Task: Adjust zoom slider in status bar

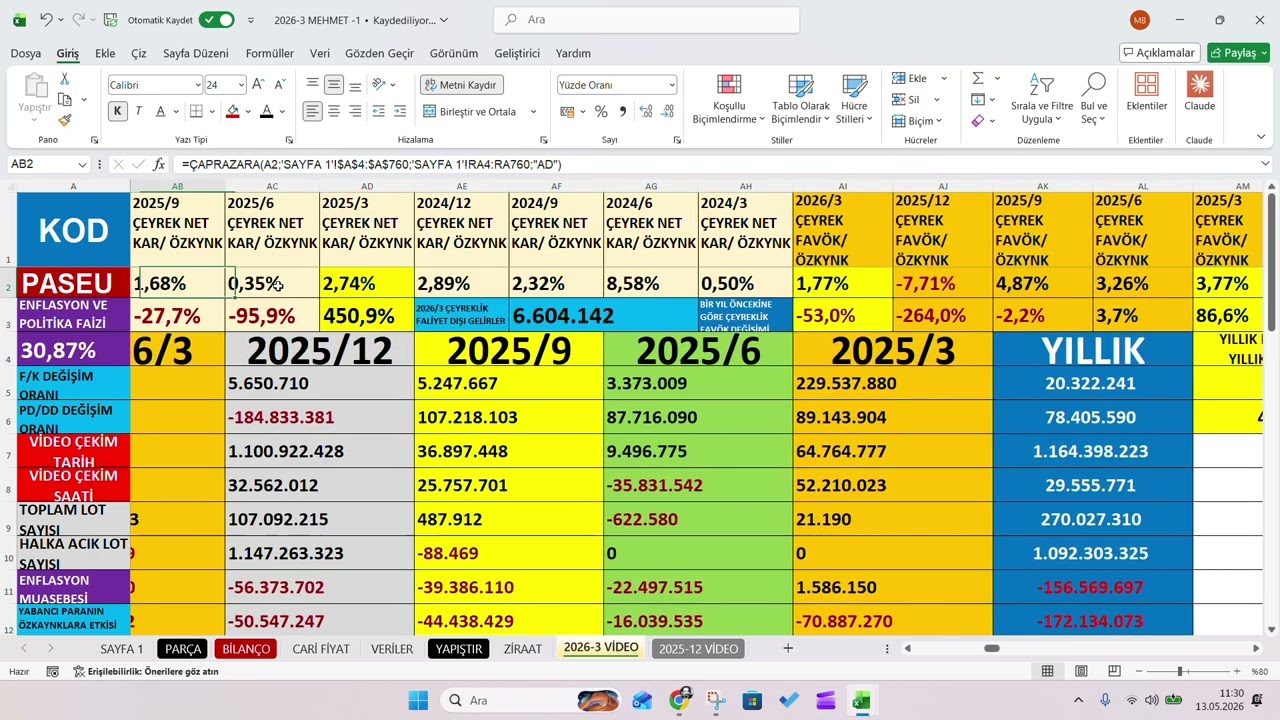Action: 1180,672
